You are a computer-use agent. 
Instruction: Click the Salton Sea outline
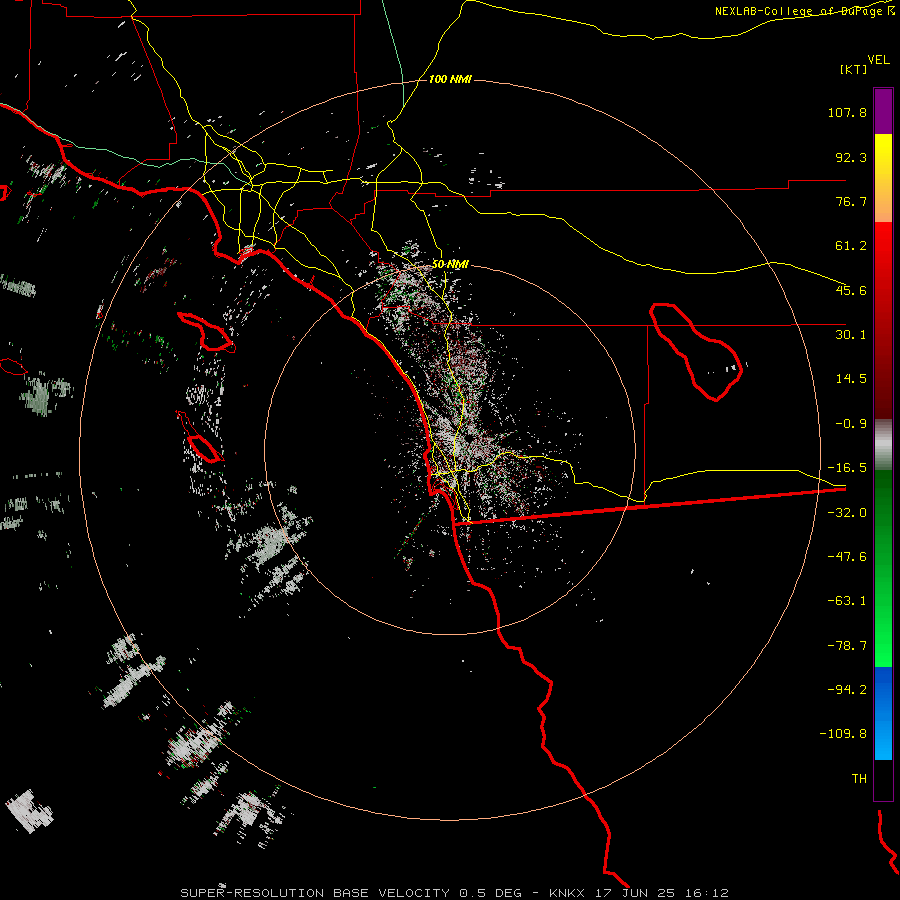click(x=696, y=352)
